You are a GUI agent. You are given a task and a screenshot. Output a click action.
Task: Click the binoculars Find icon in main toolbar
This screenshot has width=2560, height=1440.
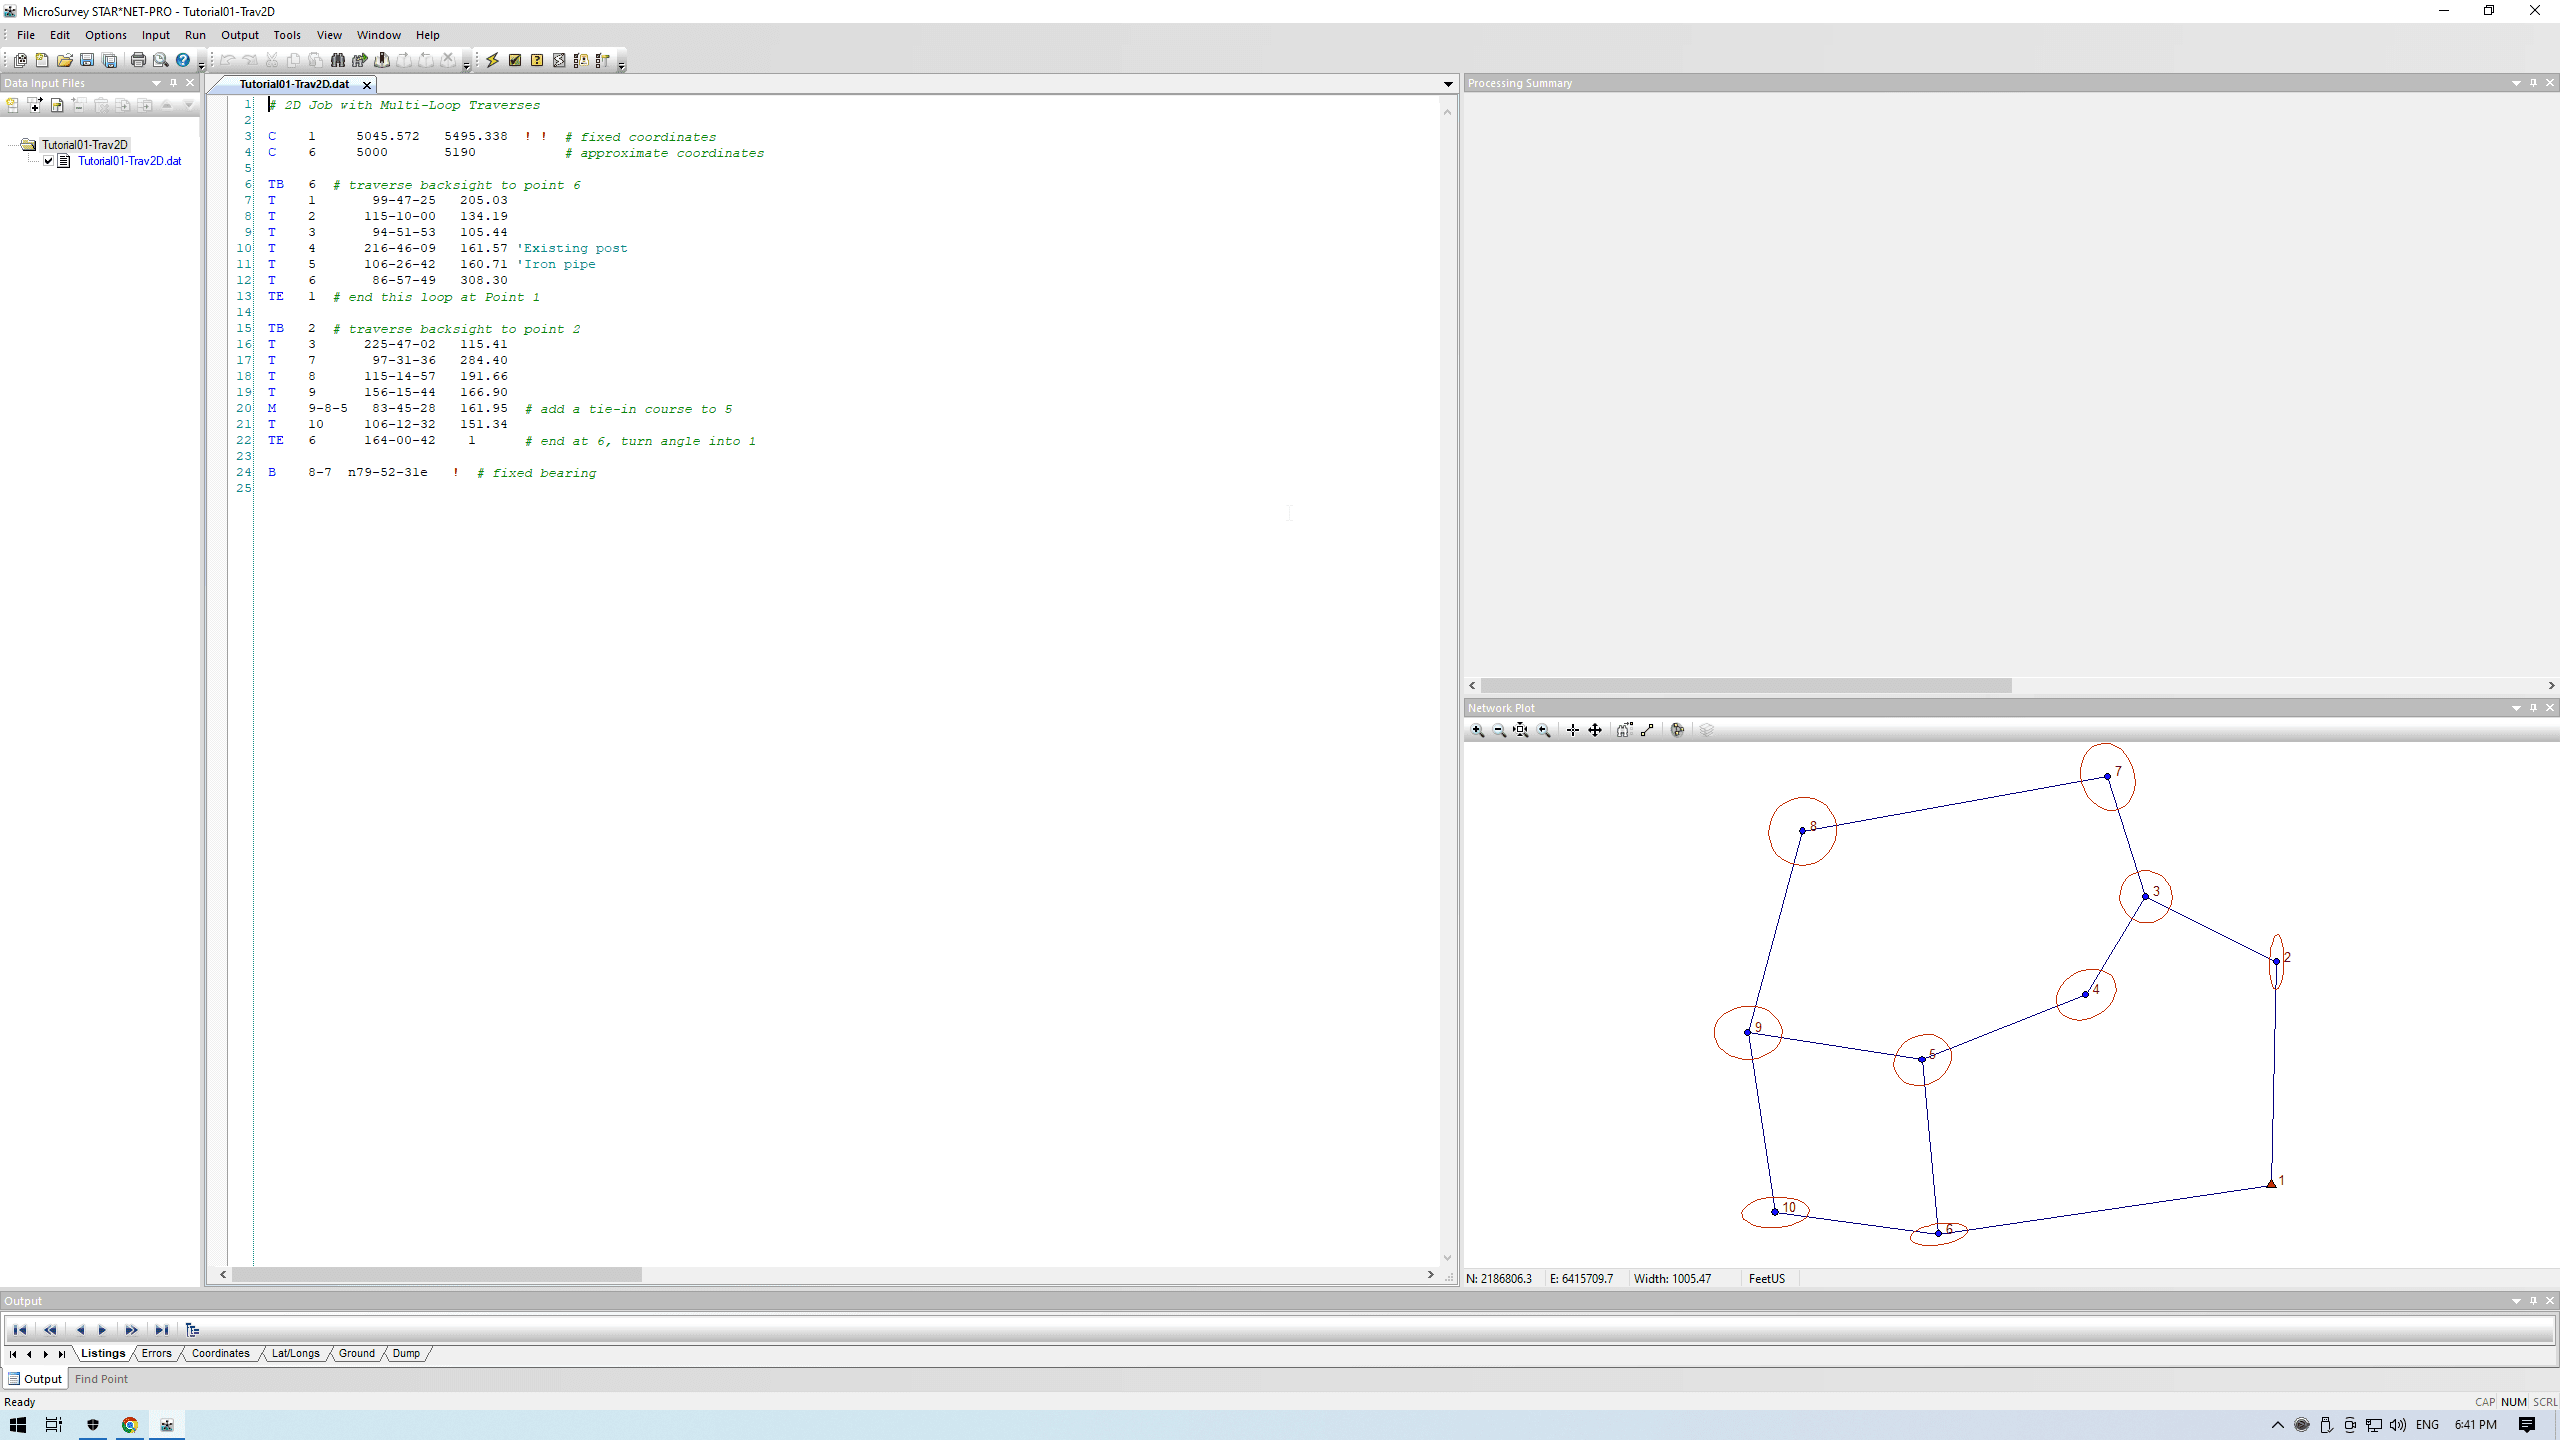tap(338, 60)
